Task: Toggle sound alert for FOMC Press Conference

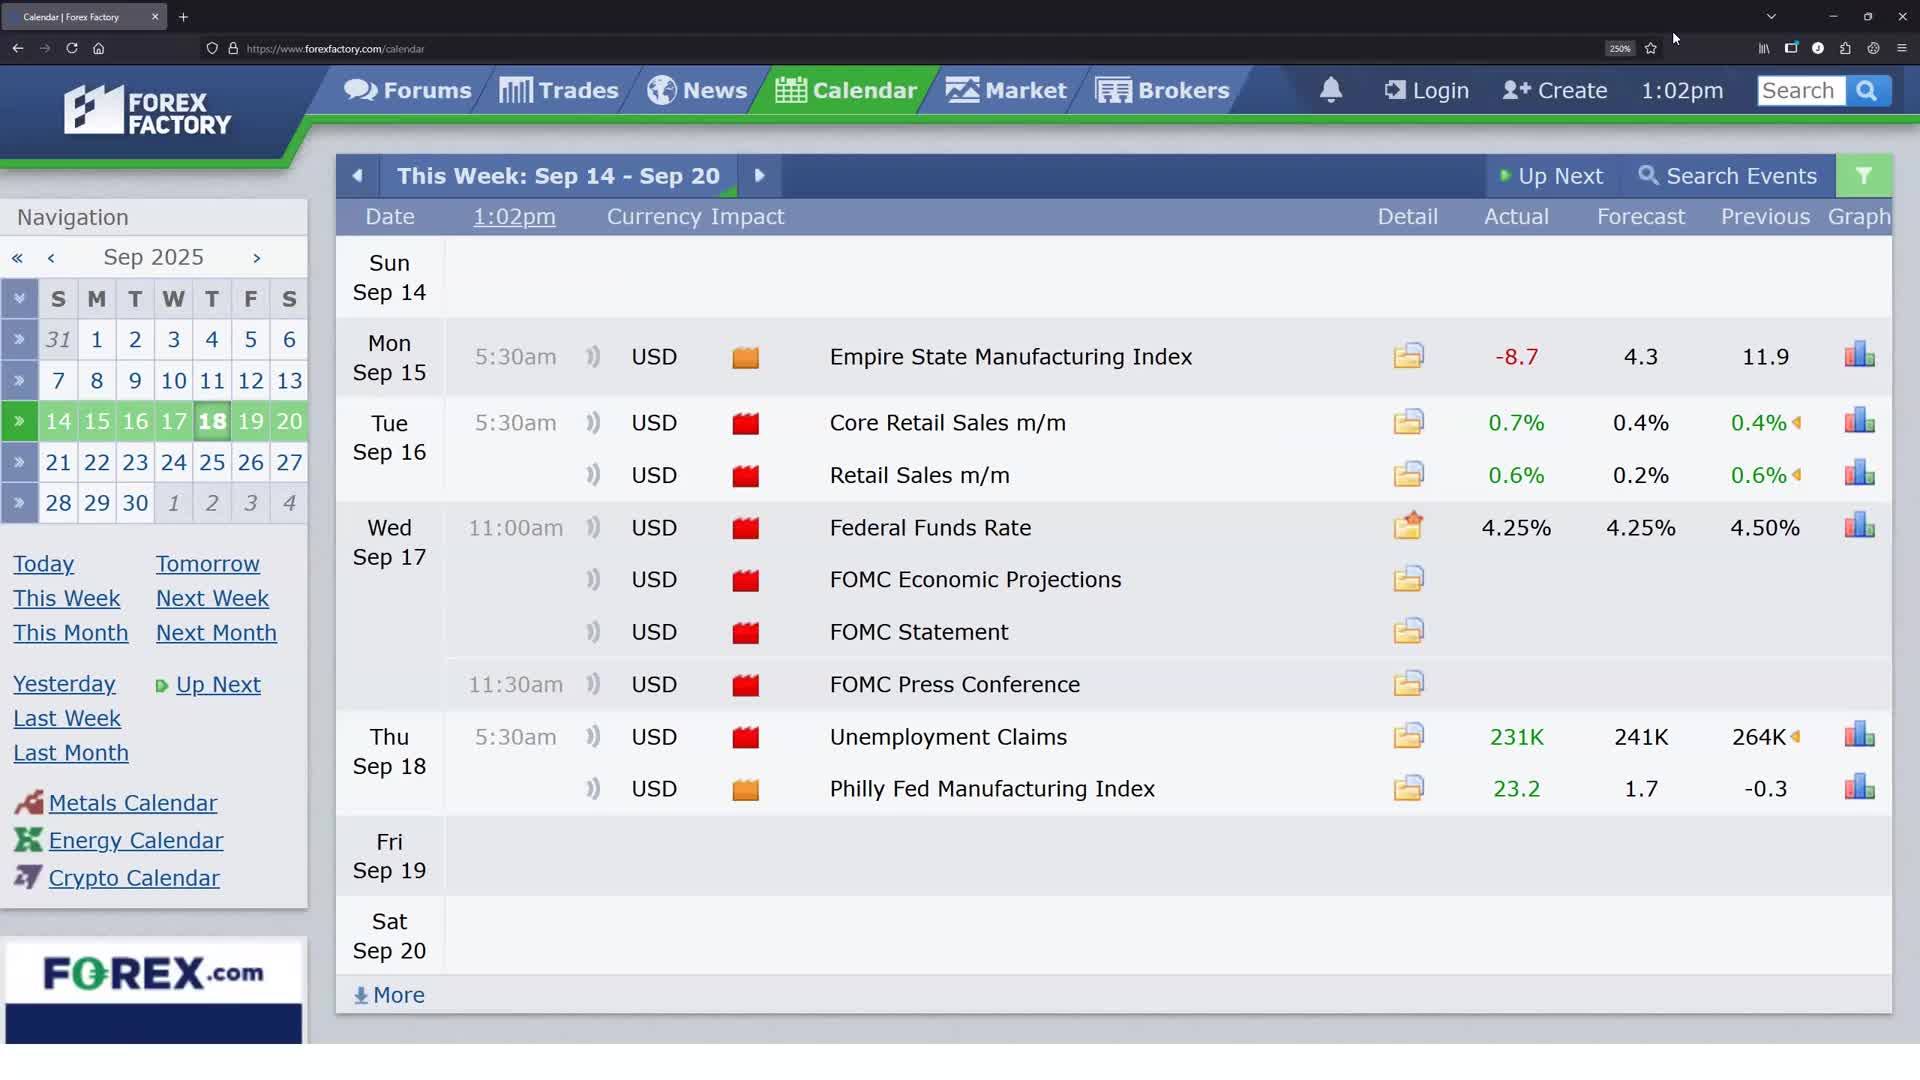Action: (x=593, y=684)
